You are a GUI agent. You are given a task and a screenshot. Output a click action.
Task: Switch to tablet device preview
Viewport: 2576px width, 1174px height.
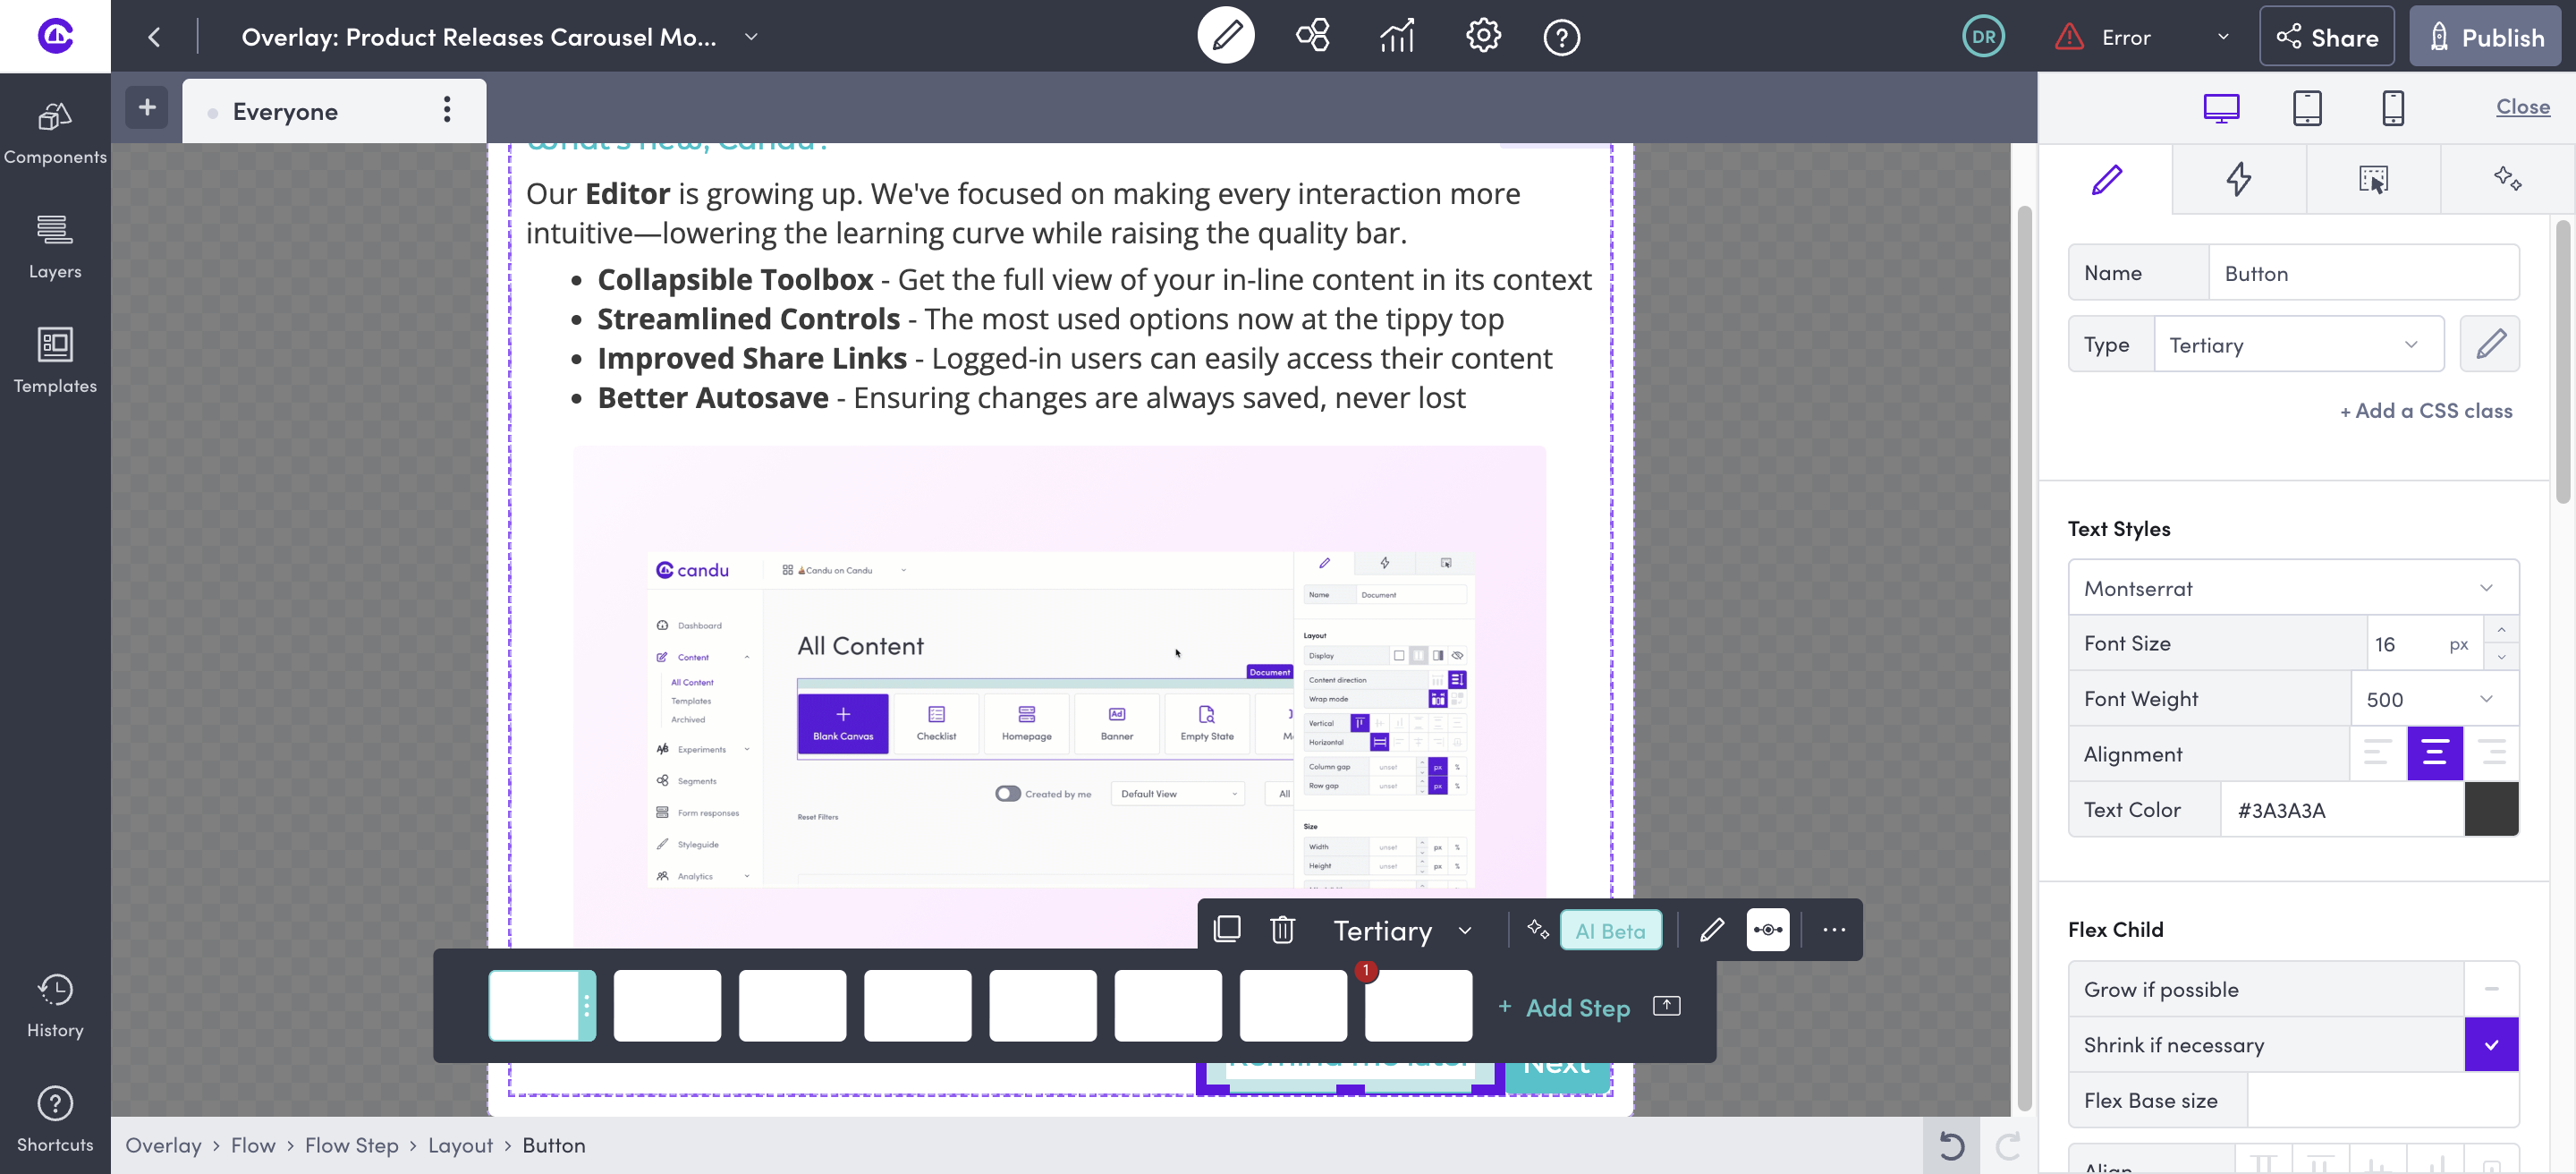2307,108
